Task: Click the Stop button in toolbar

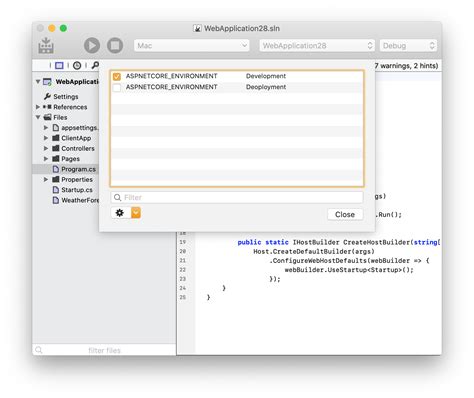Action: coord(115,45)
